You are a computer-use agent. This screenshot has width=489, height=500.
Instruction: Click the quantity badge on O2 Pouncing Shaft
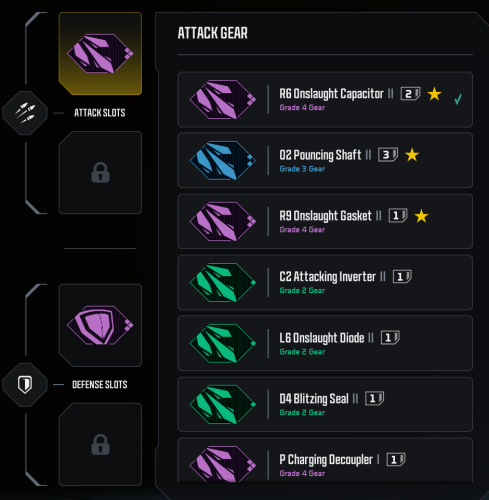(388, 155)
